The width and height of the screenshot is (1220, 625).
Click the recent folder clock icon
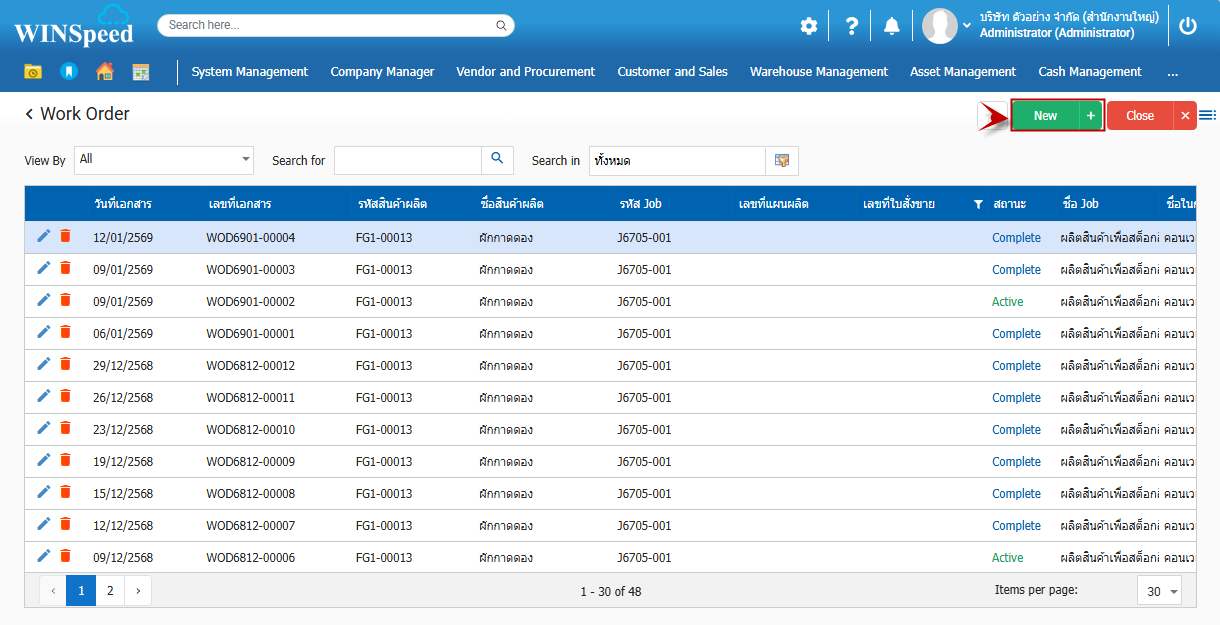[x=33, y=72]
